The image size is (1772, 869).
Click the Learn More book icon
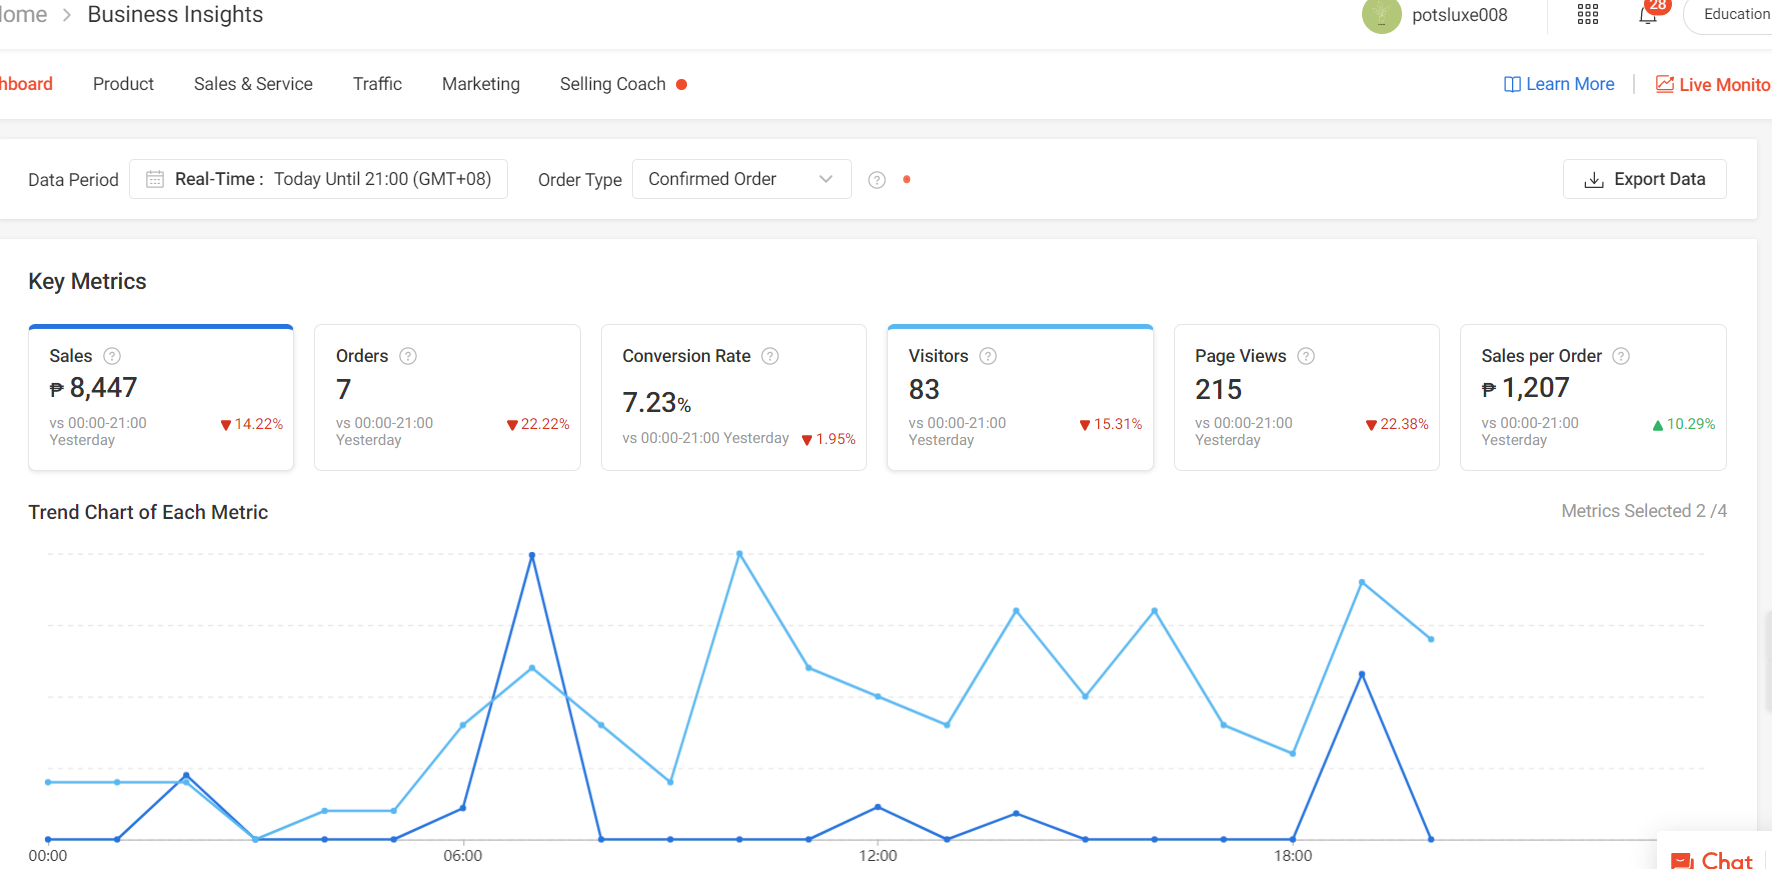point(1512,84)
